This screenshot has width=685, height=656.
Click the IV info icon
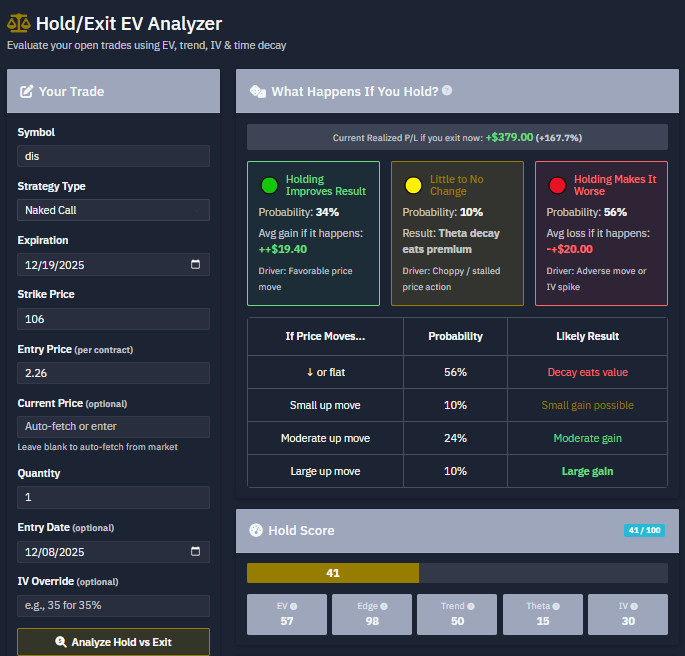(x=634, y=606)
